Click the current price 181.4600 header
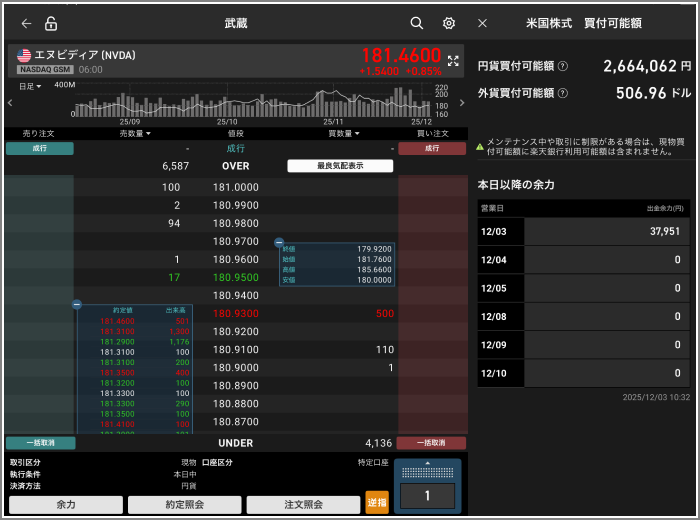The image size is (700, 520). click(x=401, y=56)
